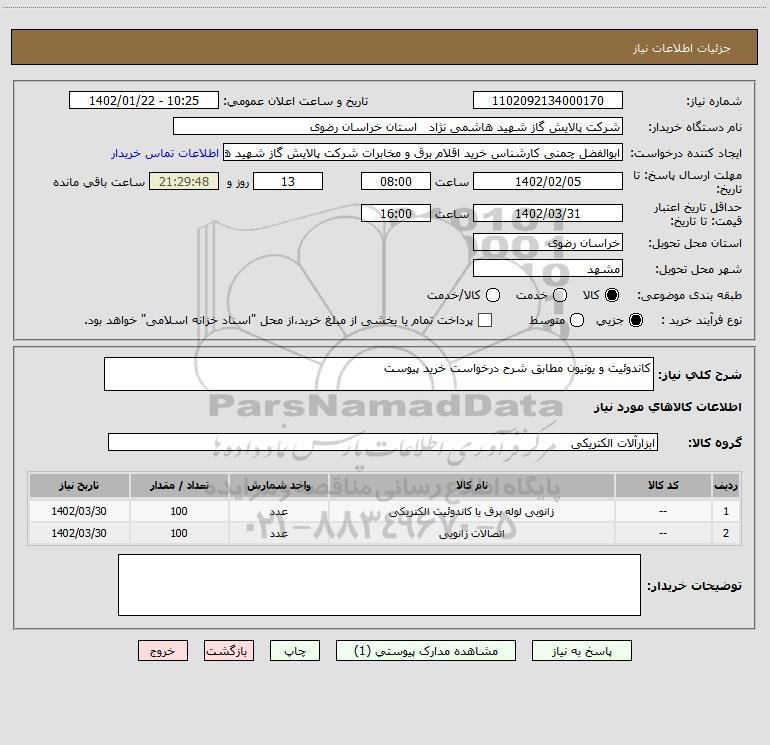Click the quantity 100 in row 2
The image size is (770, 745).
tap(179, 533)
